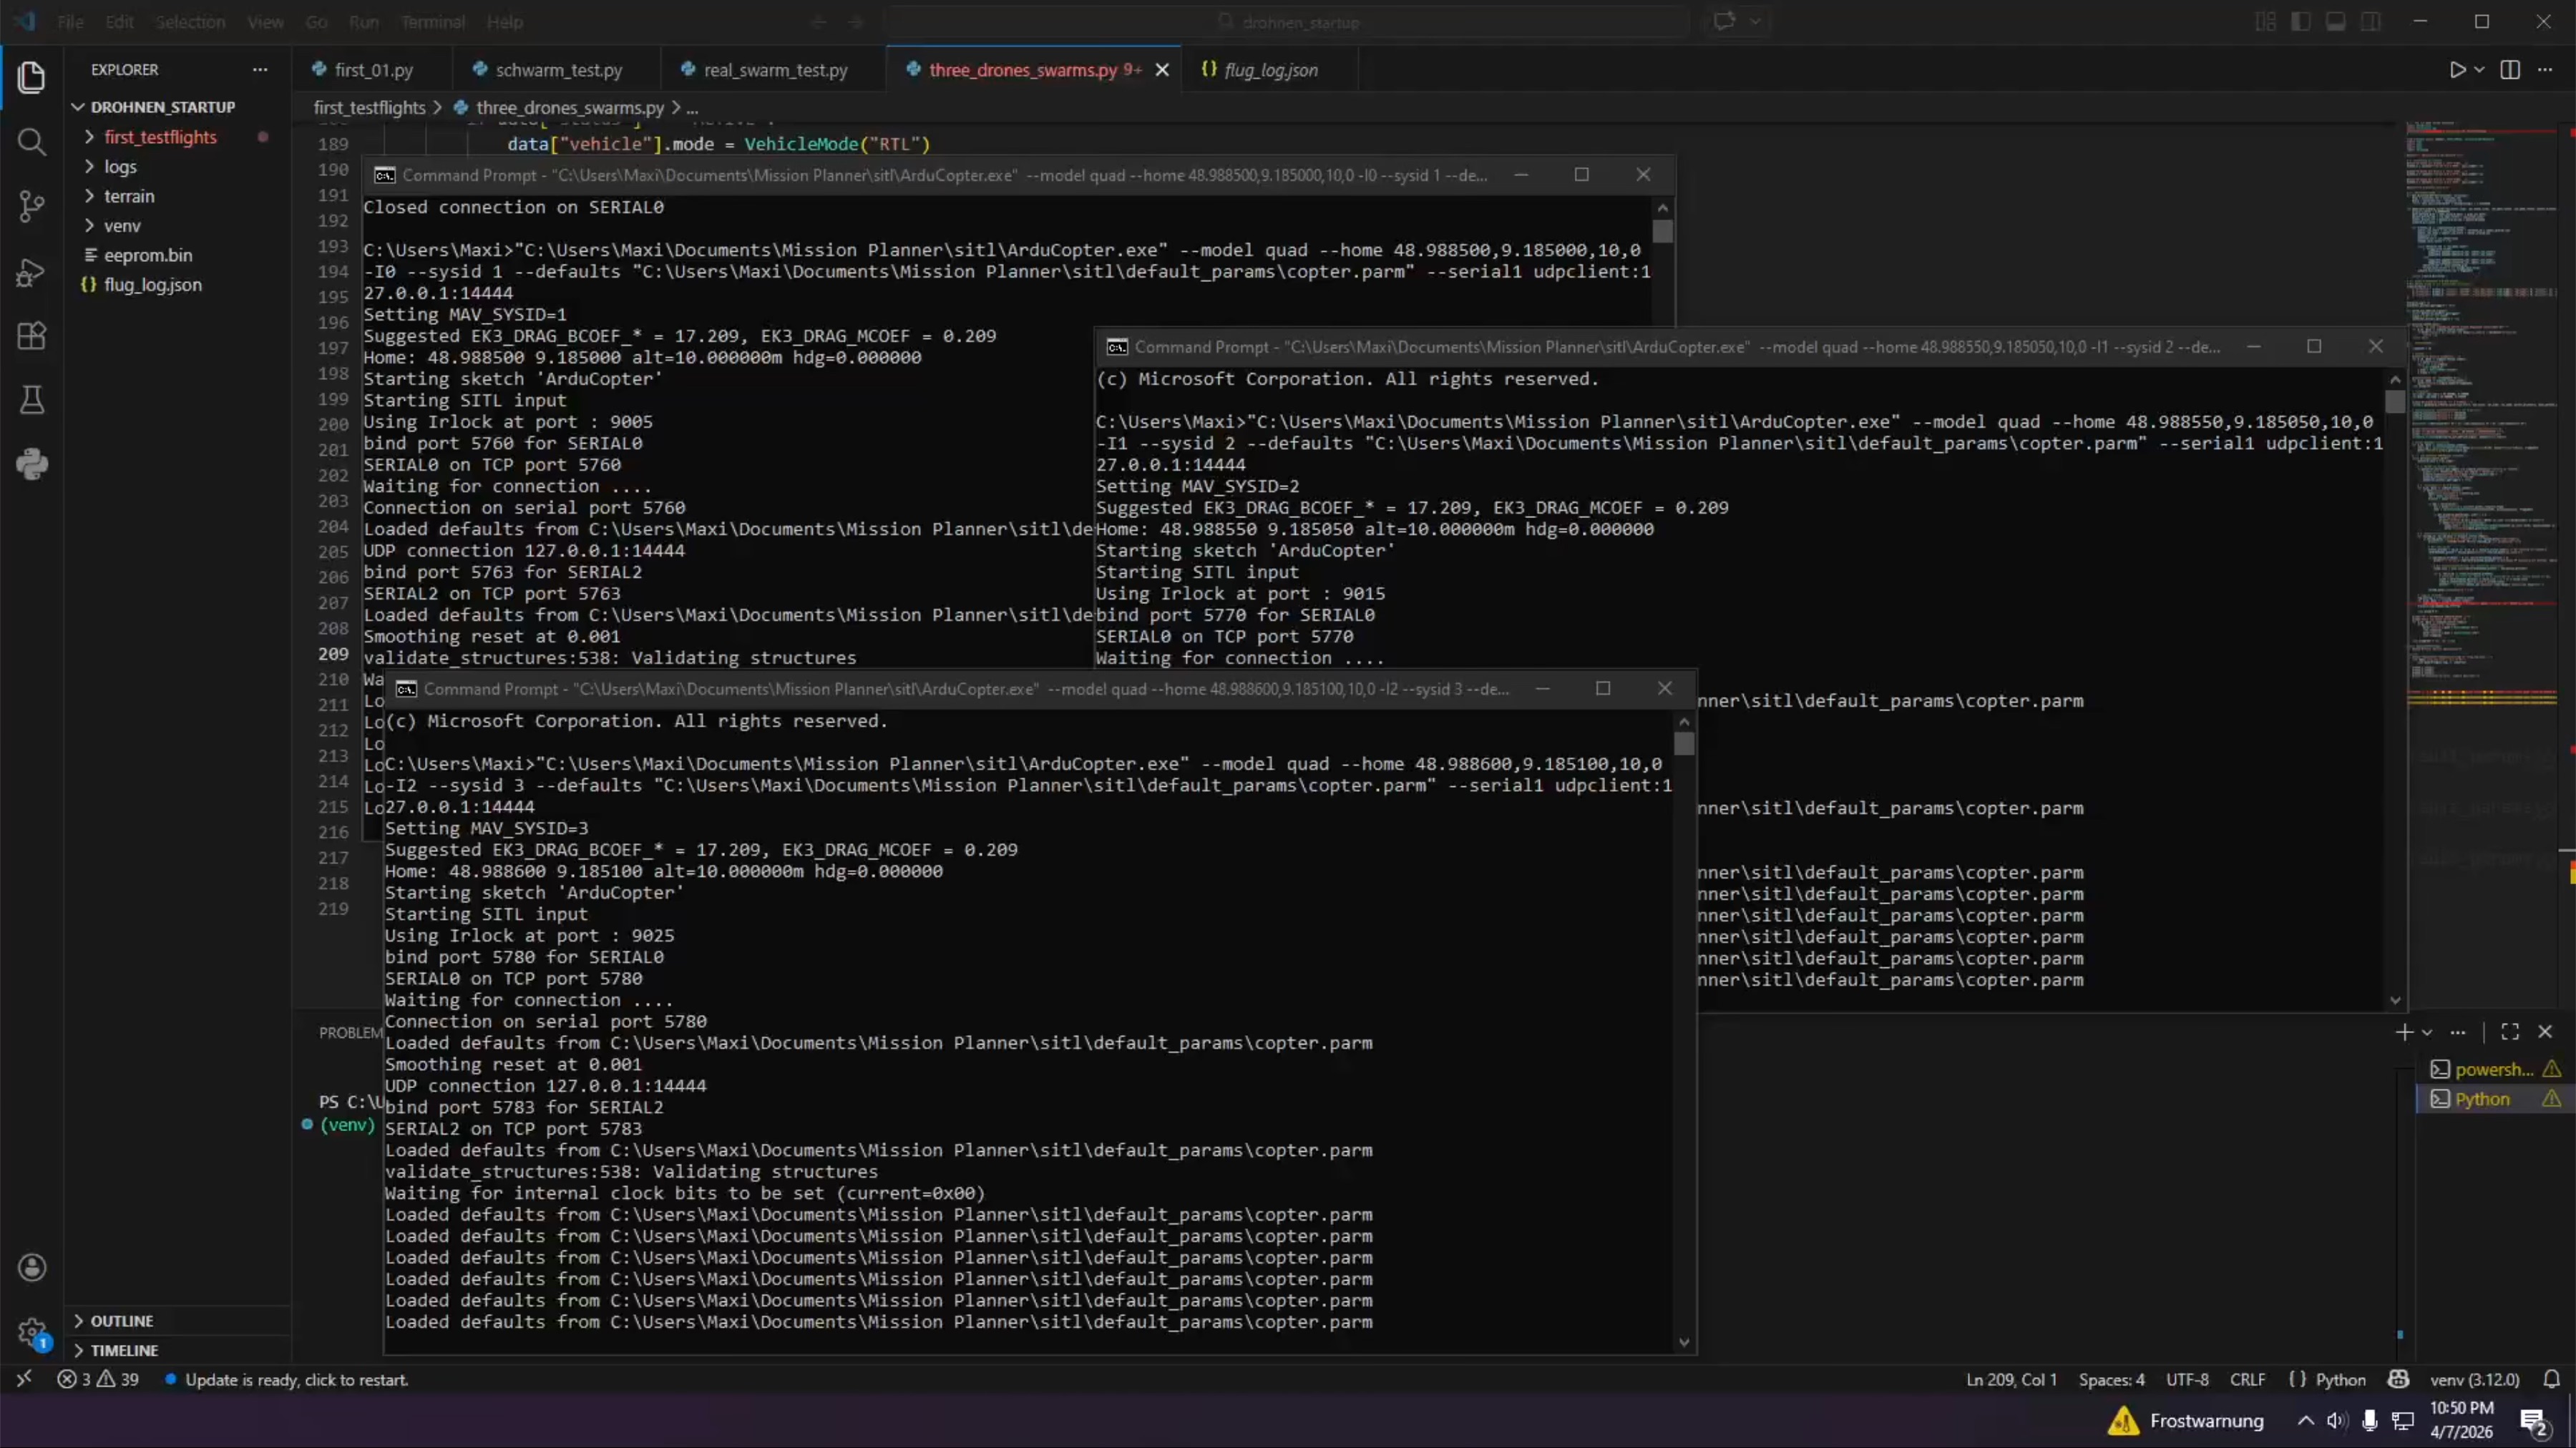Viewport: 2576px width, 1448px height.
Task: Toggle the panel layout icon
Action: pyautogui.click(x=2336, y=22)
